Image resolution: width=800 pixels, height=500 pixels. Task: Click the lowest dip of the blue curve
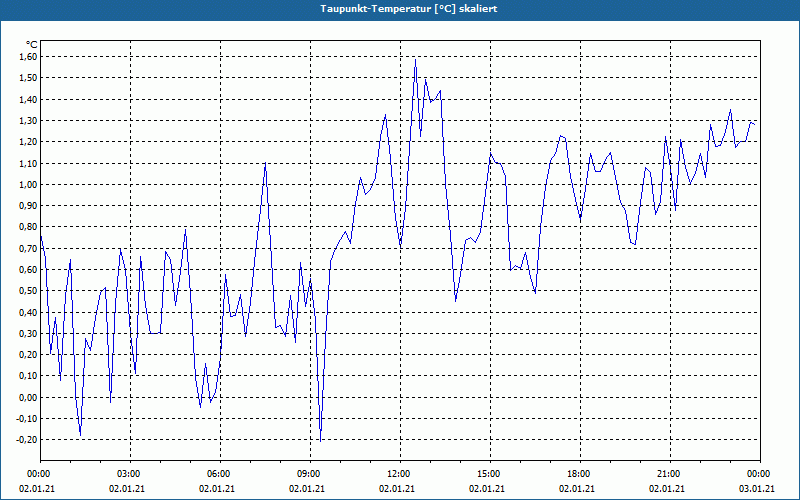320,441
